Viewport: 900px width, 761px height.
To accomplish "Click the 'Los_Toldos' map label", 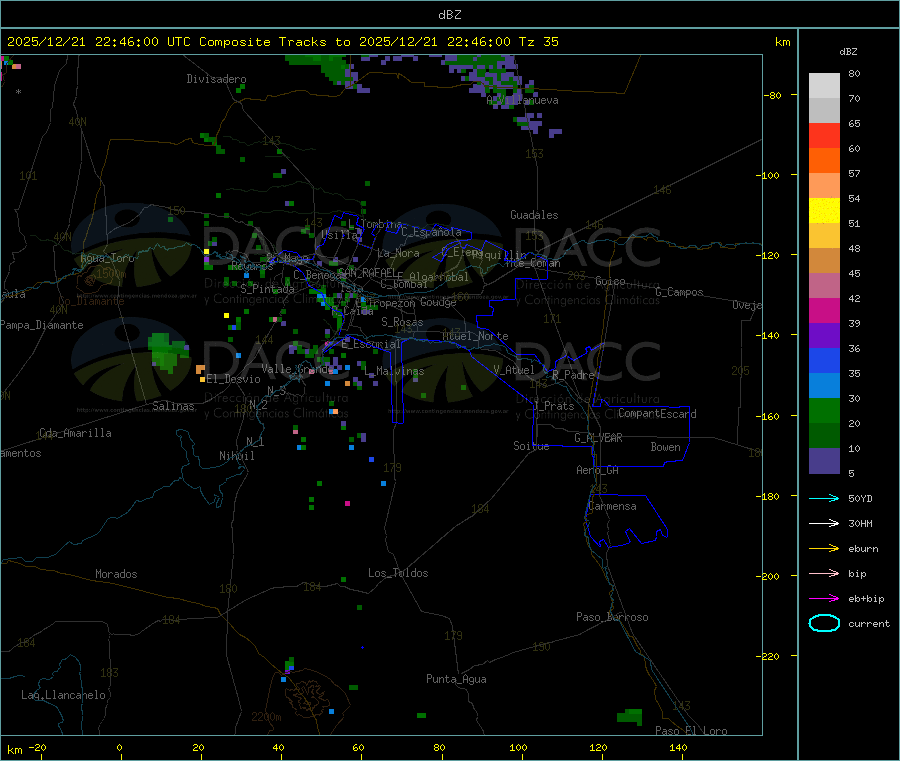I will [398, 573].
